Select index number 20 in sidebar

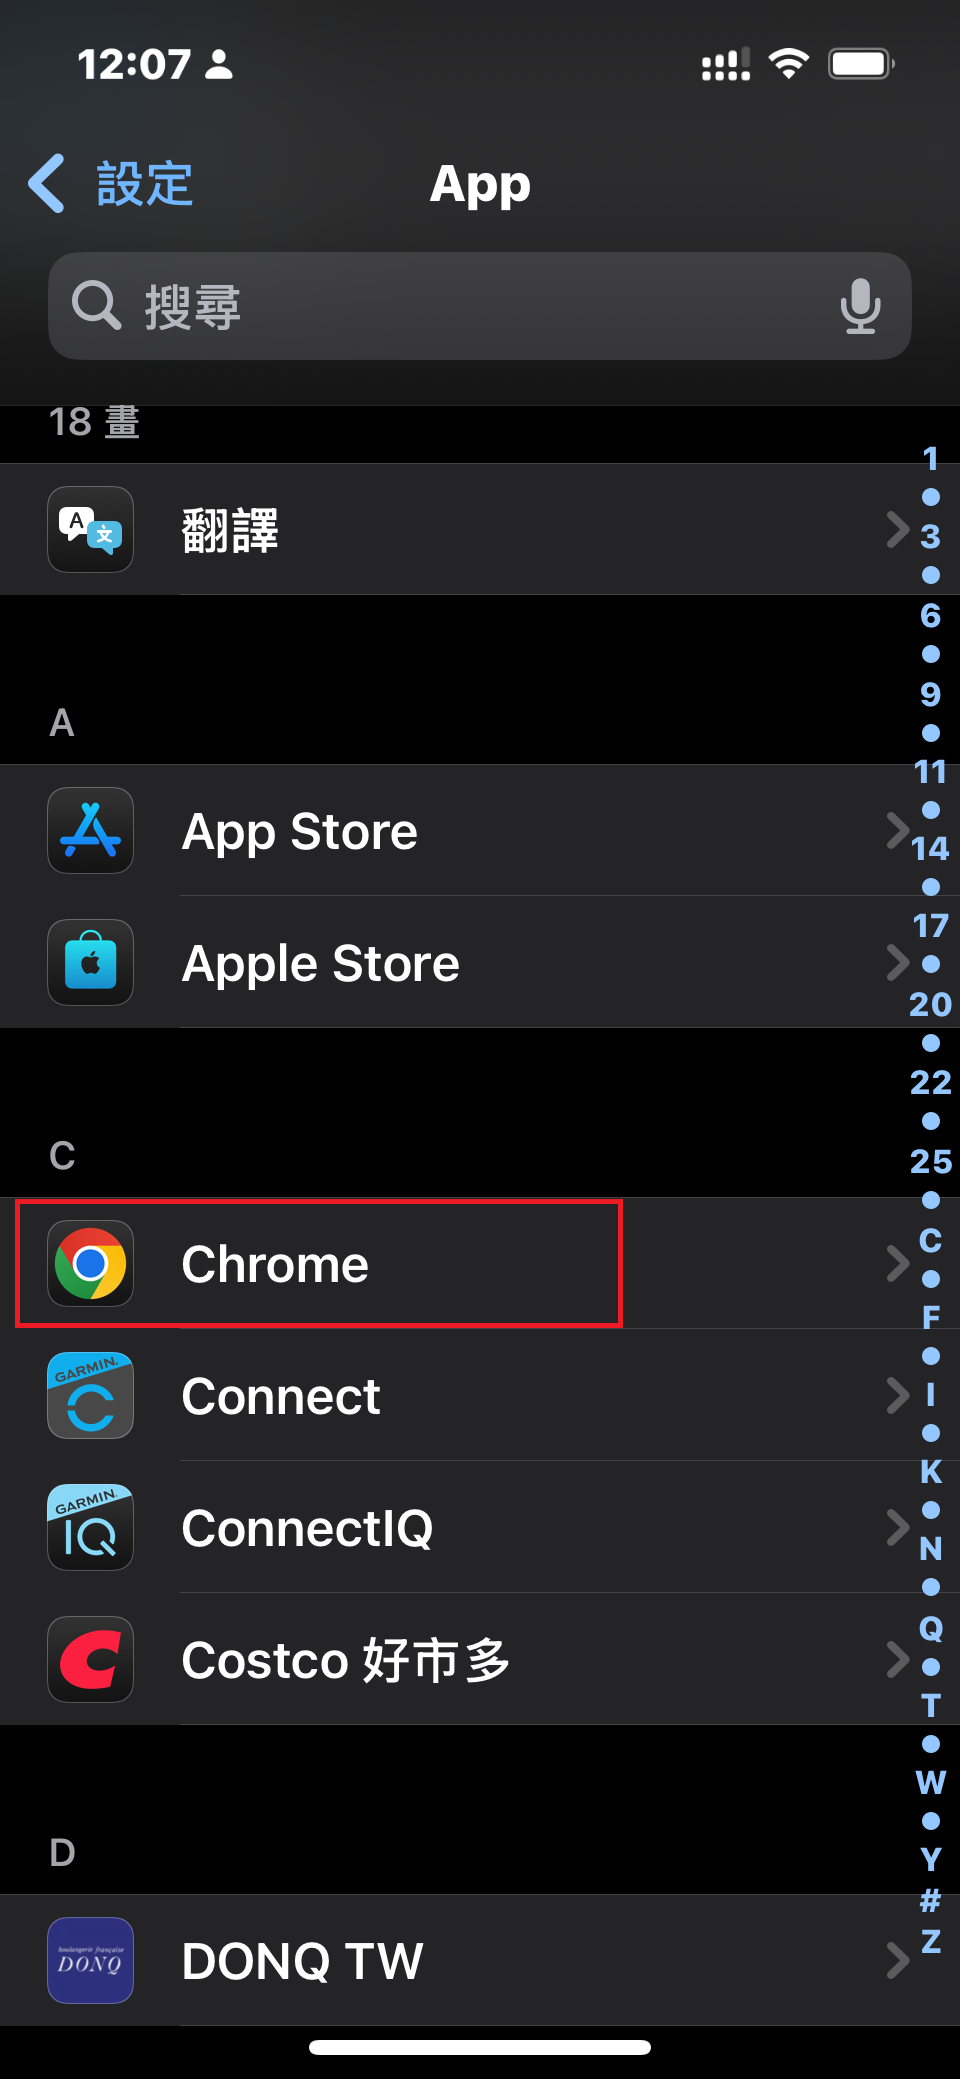click(930, 1004)
